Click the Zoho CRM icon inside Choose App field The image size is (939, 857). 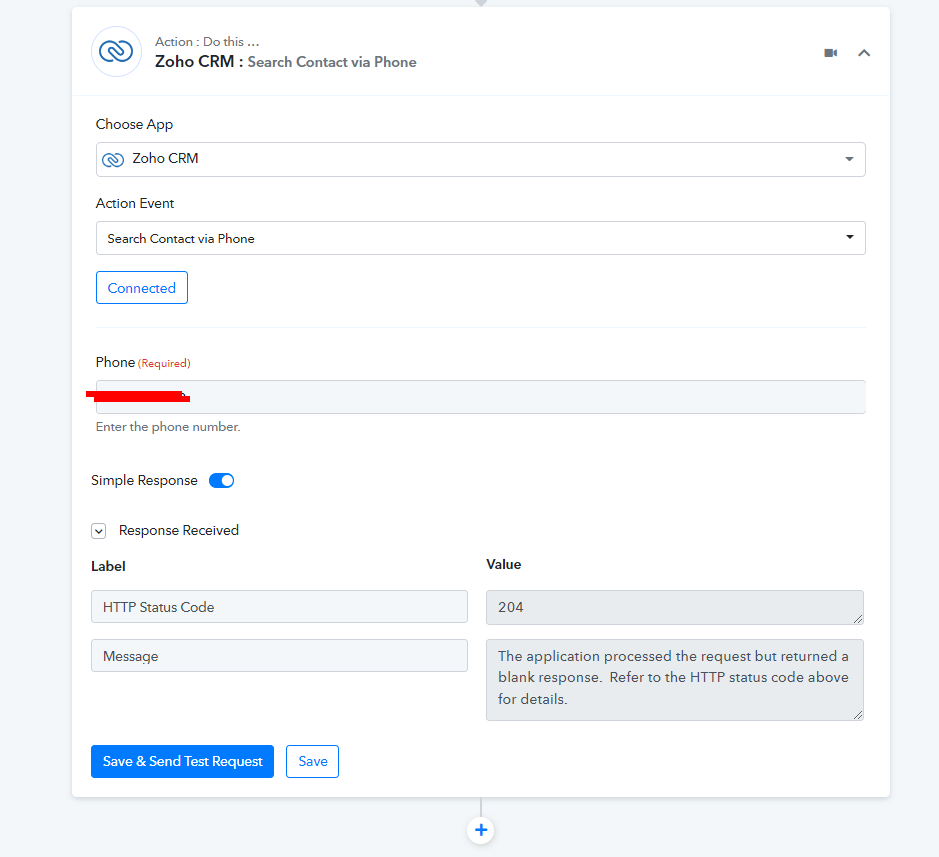pos(113,159)
